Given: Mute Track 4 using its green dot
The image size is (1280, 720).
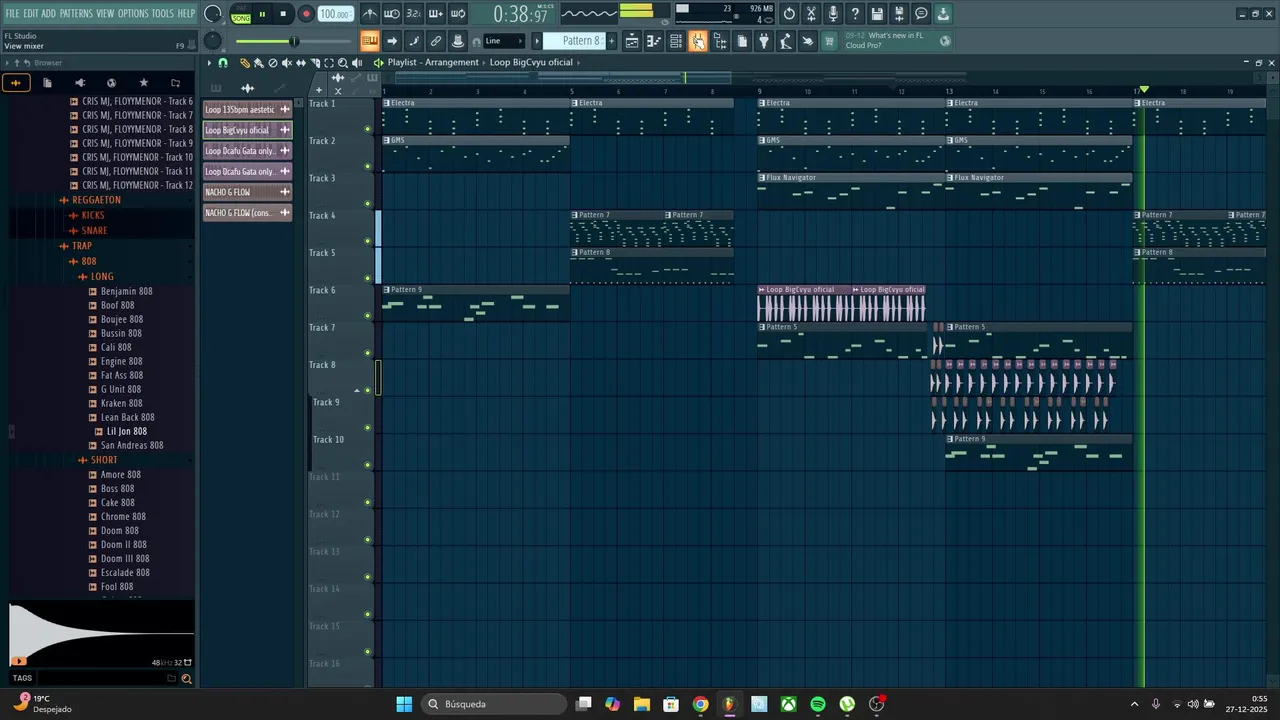Looking at the screenshot, I should pos(368,240).
